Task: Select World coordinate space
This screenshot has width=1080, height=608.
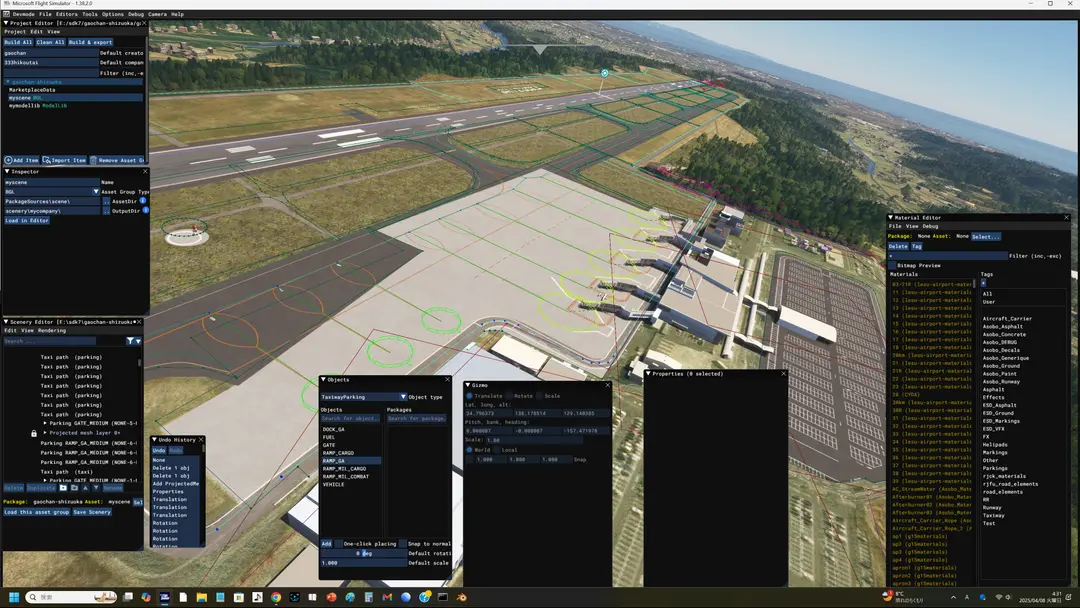Action: (470, 450)
